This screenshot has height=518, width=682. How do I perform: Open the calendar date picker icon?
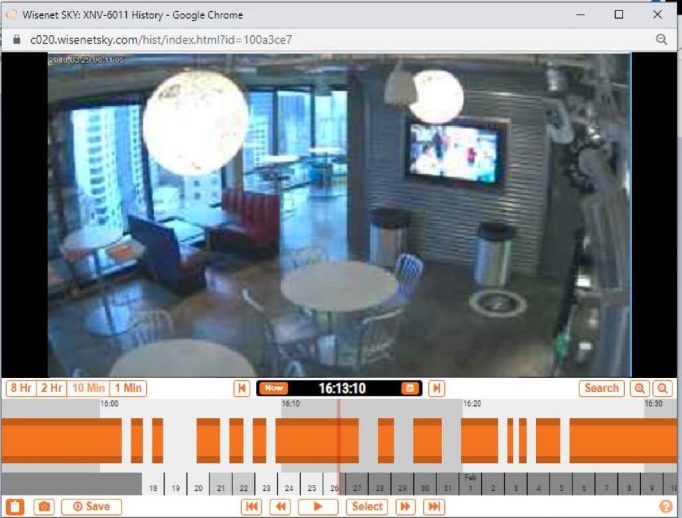(408, 388)
